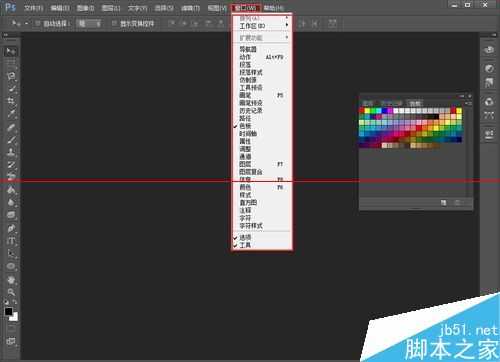Click the white background color box
The width and height of the screenshot is (500, 362).
15,318
